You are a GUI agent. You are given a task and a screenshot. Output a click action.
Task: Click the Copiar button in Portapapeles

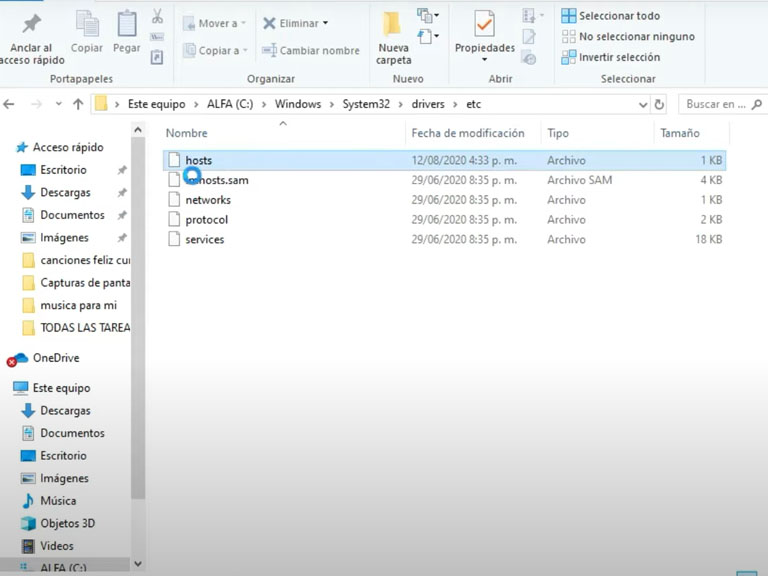(x=87, y=32)
